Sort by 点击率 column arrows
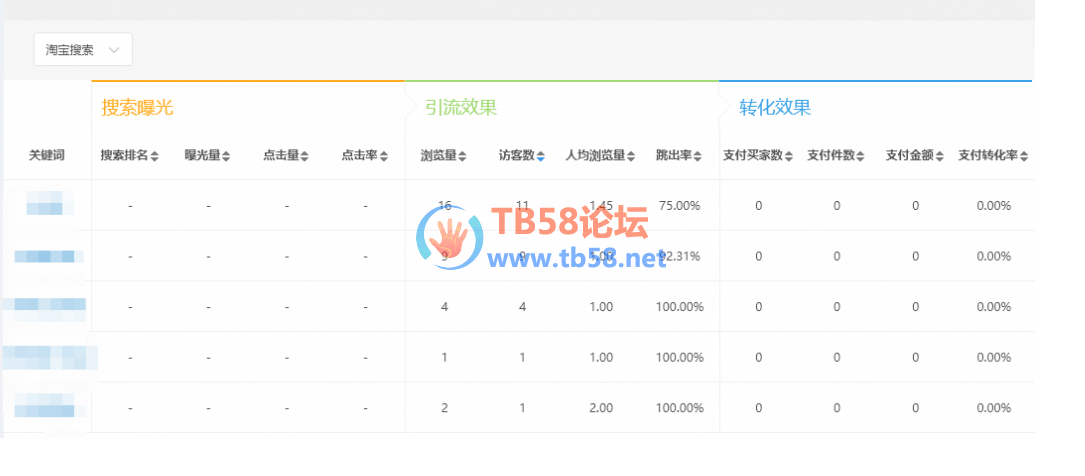 383,156
